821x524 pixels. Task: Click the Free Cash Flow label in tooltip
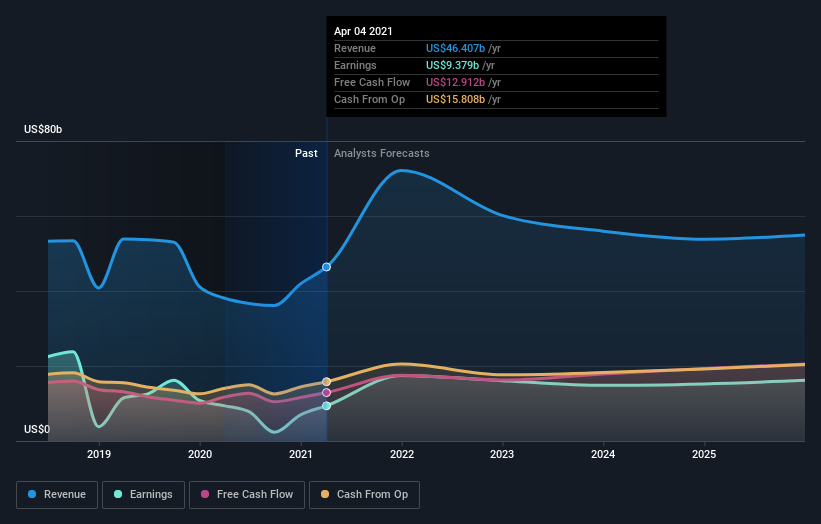pyautogui.click(x=372, y=82)
